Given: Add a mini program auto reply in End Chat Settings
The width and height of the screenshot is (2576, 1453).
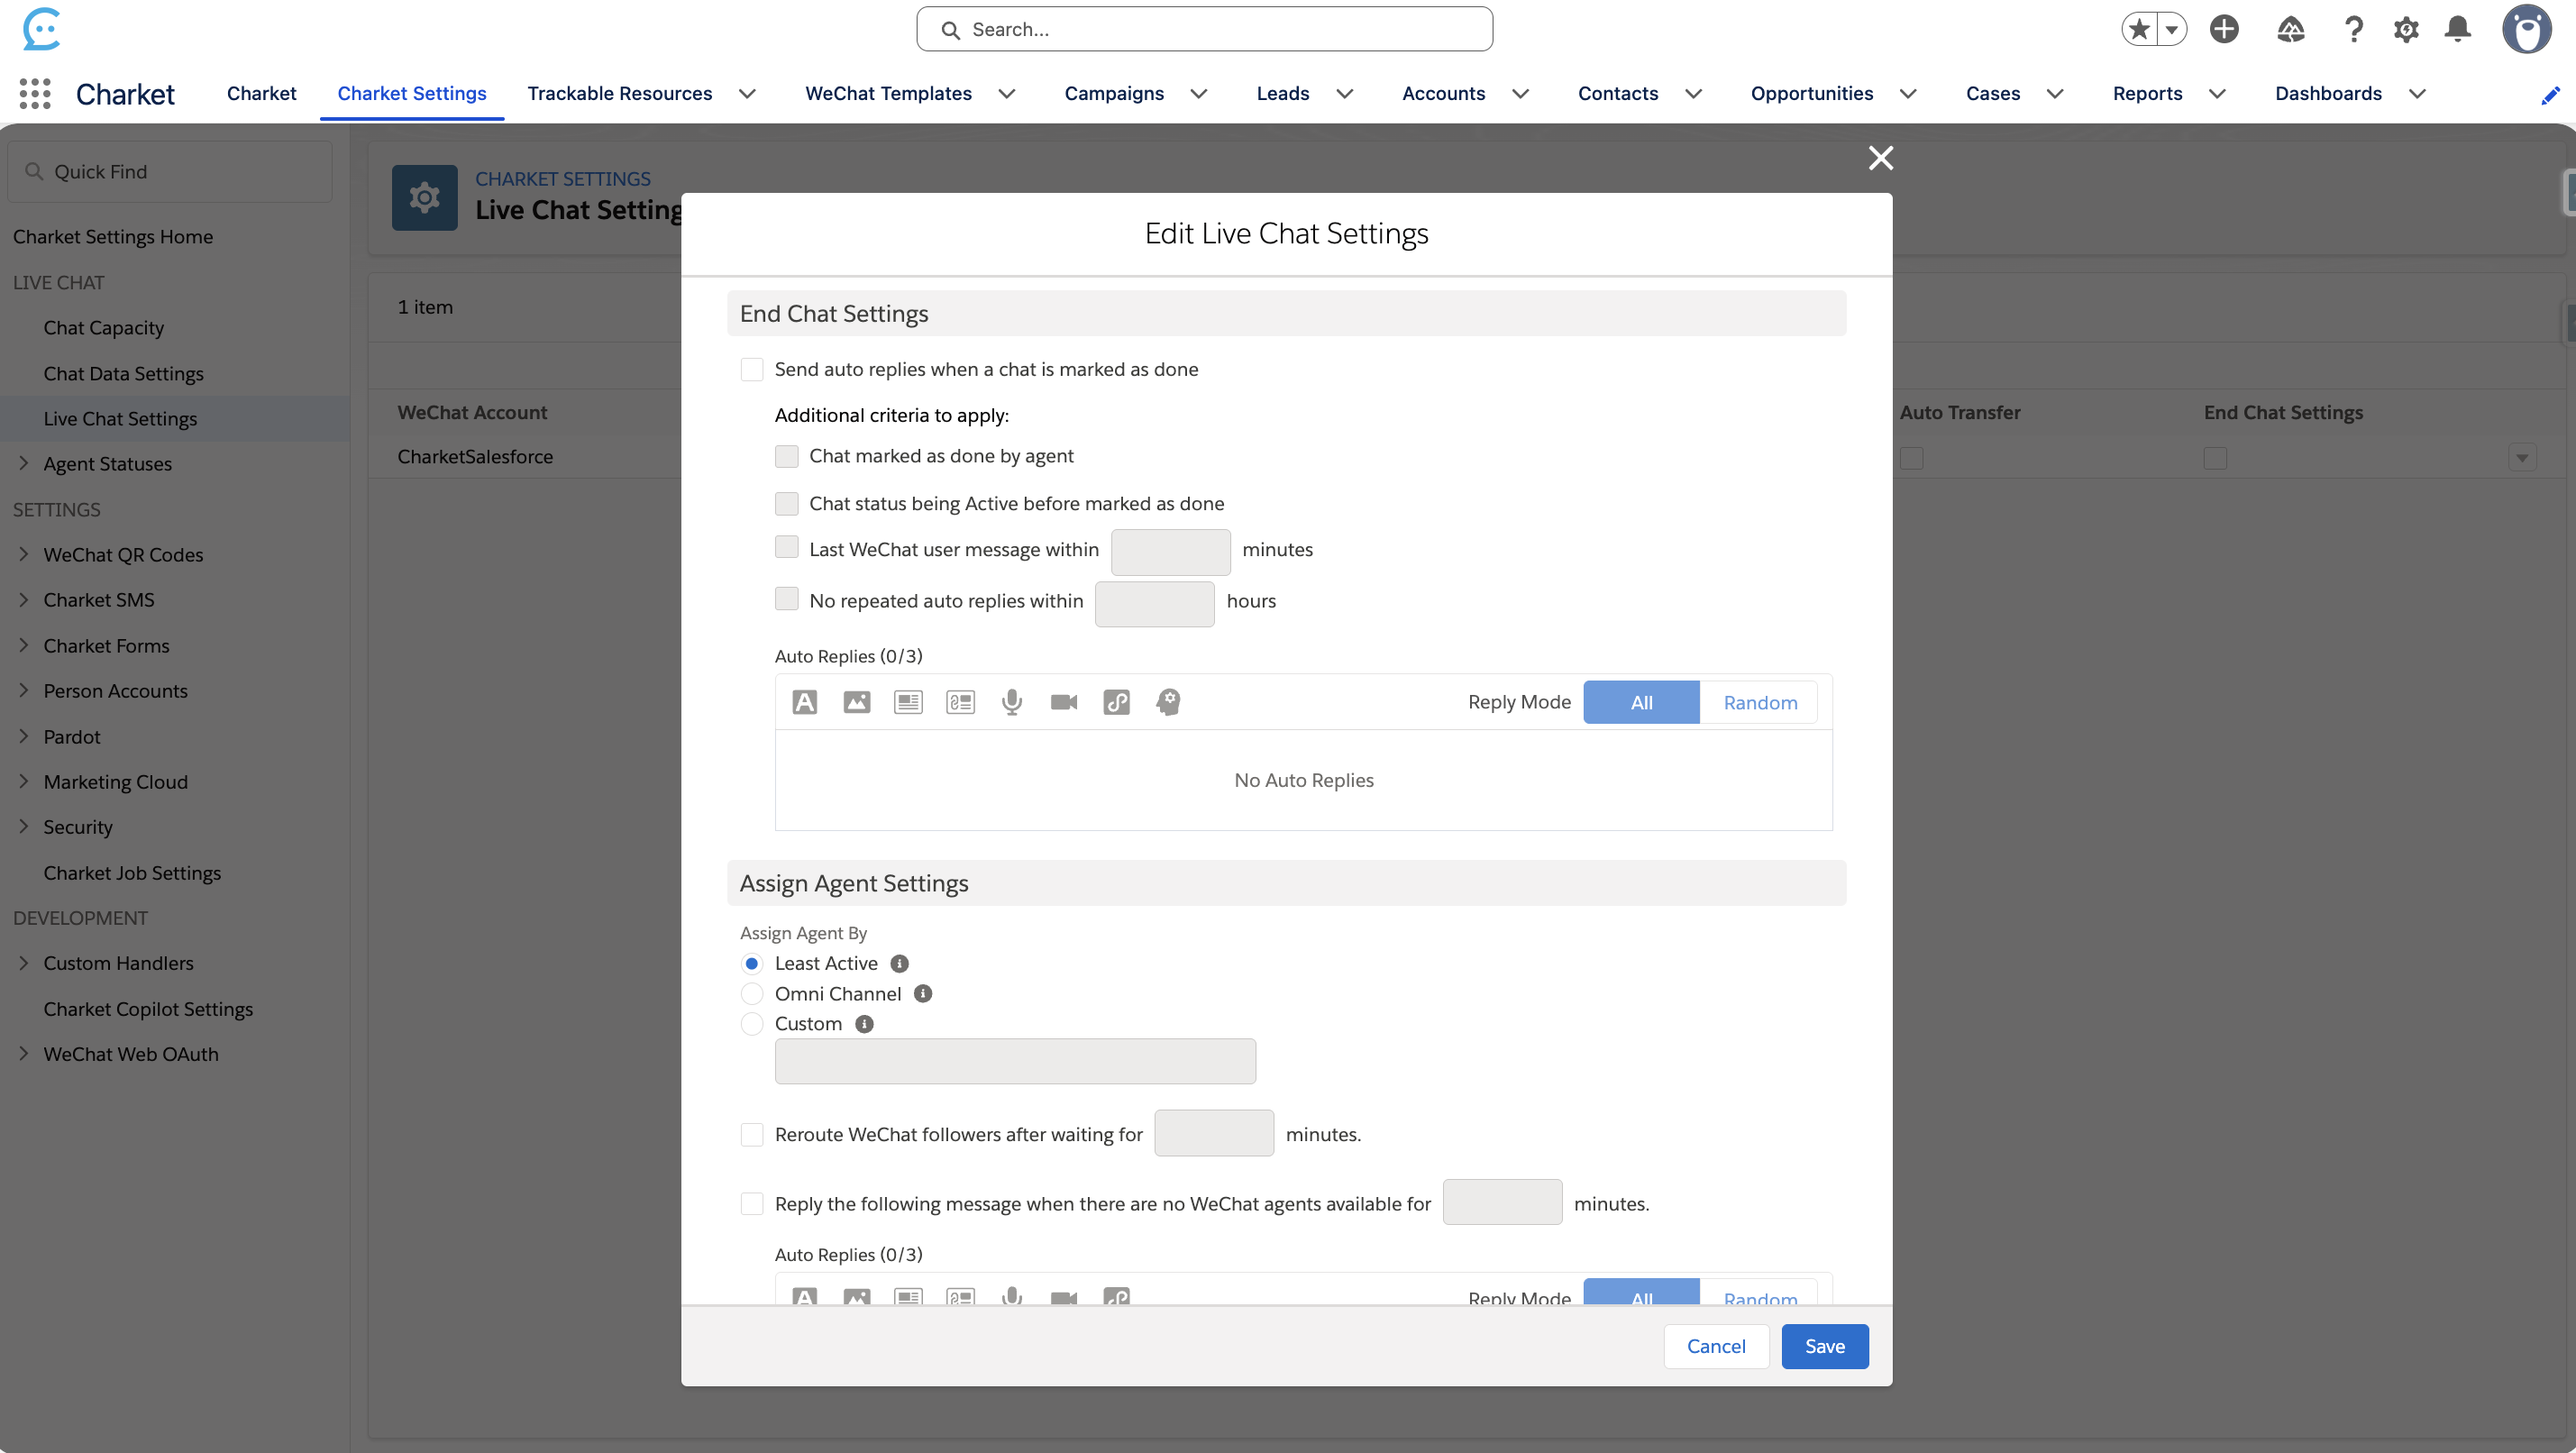Looking at the screenshot, I should tap(1116, 702).
